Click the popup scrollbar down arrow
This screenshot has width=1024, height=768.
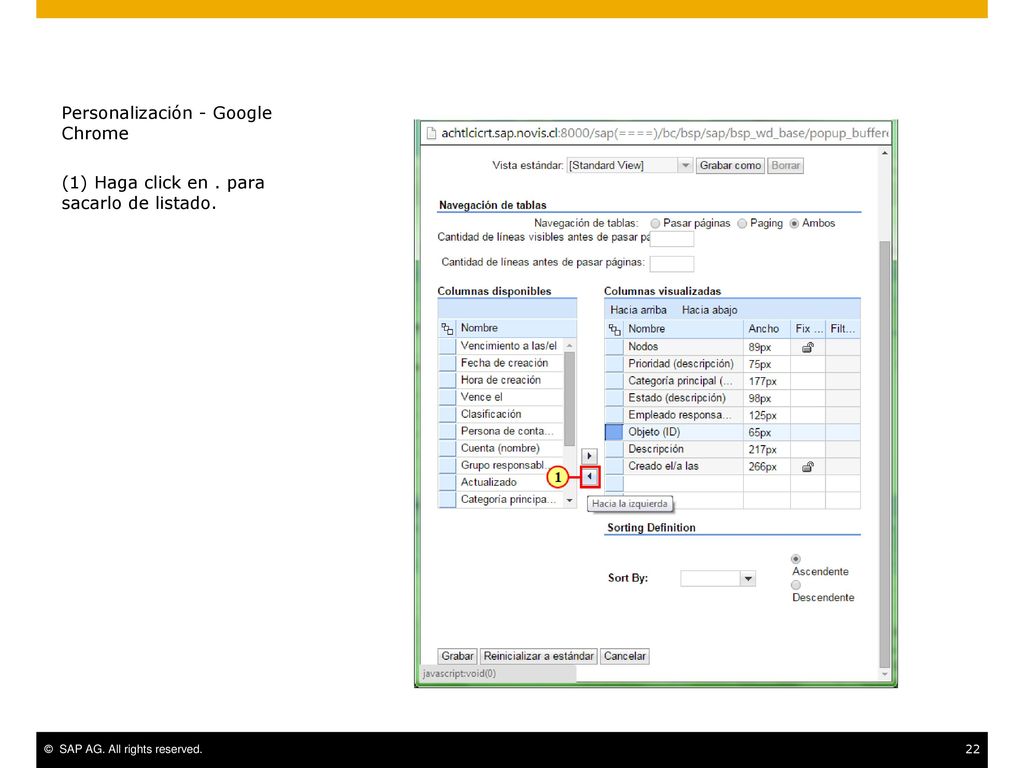click(x=885, y=674)
